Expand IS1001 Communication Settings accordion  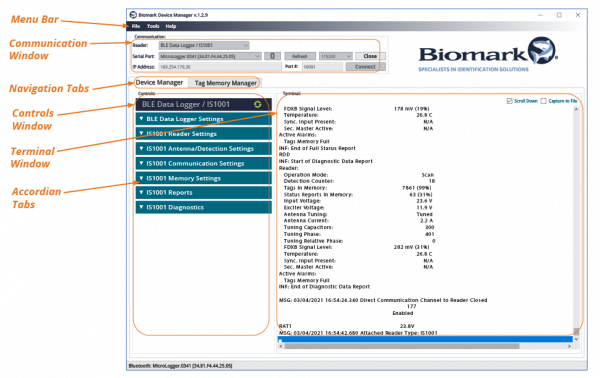click(204, 163)
